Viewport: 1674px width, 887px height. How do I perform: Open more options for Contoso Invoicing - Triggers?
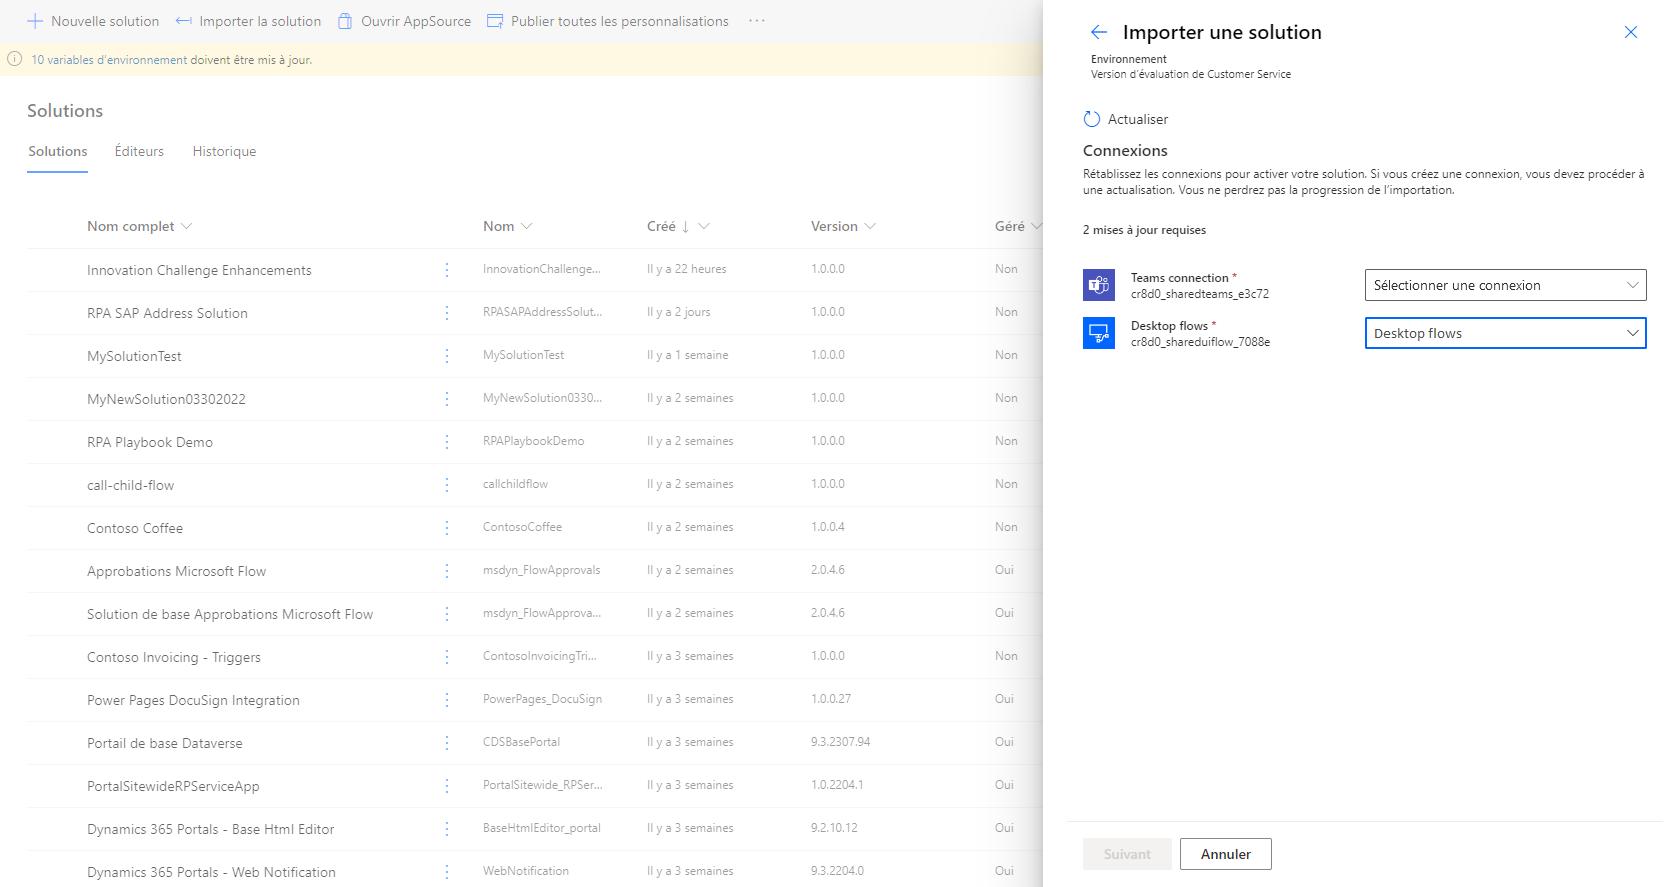[447, 657]
